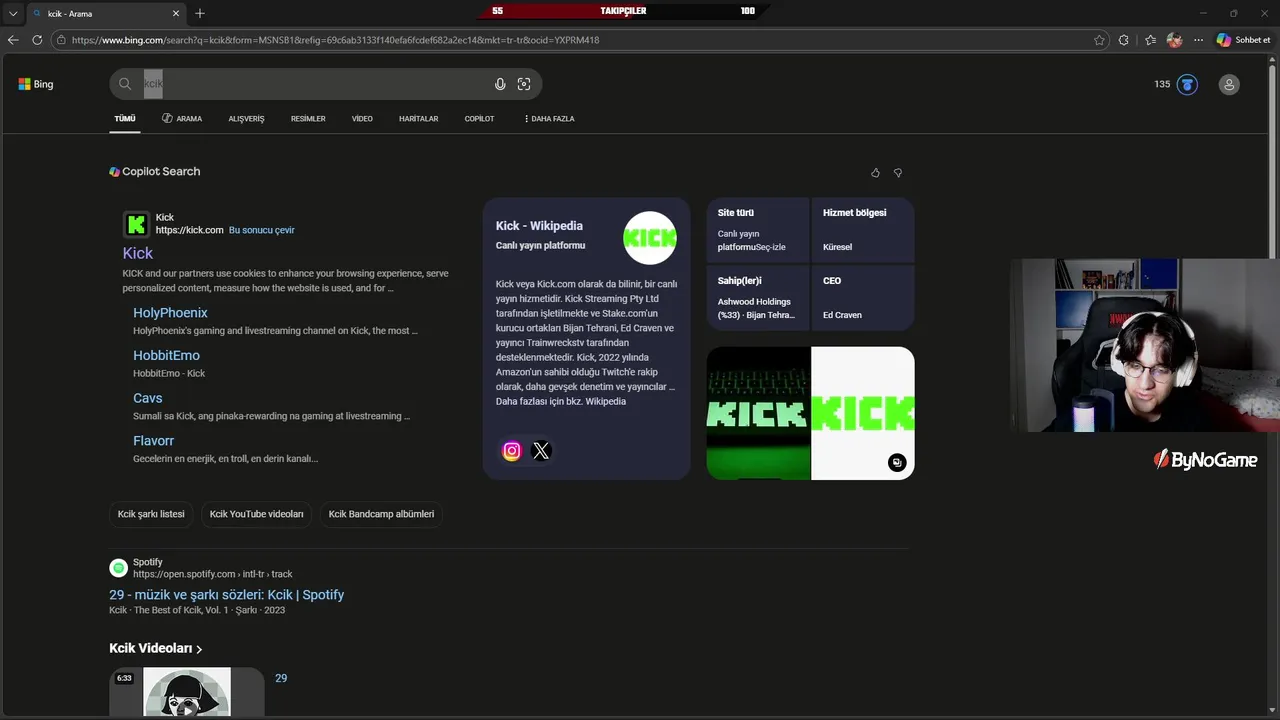Open the Cavs sublink
The width and height of the screenshot is (1280, 720).
147,398
